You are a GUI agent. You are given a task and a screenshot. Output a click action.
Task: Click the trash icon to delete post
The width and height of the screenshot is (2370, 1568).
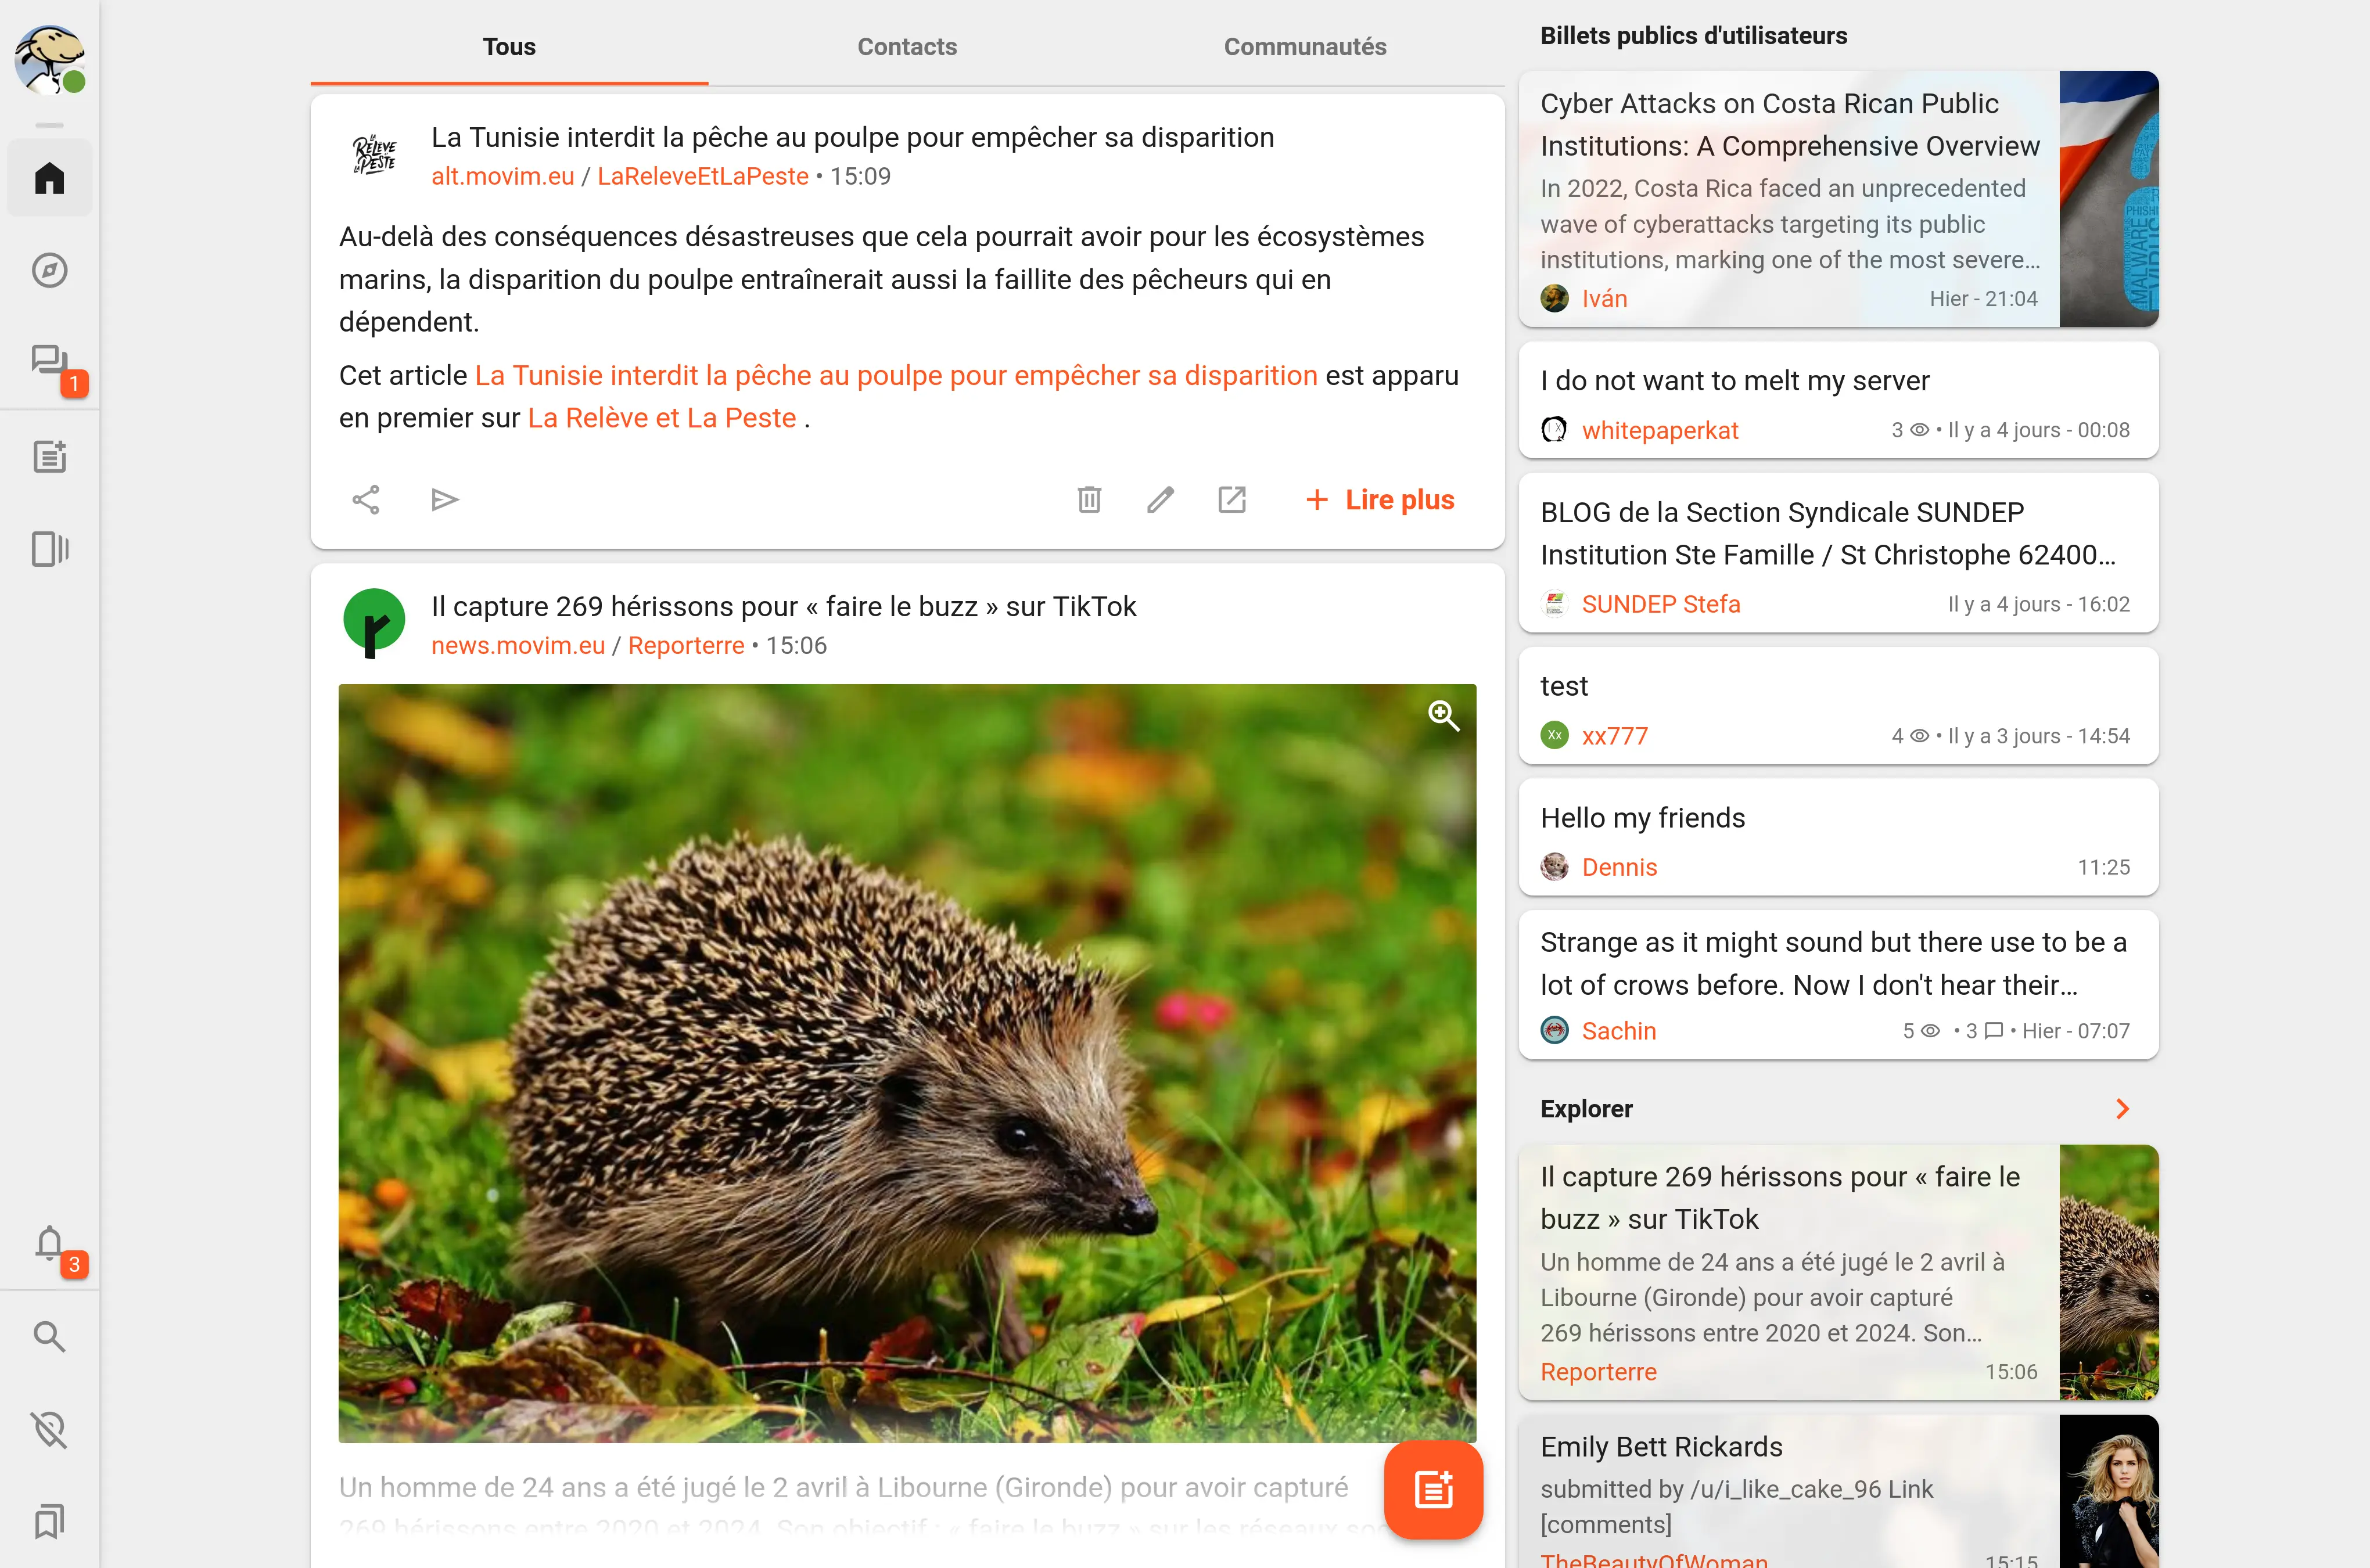pyautogui.click(x=1089, y=500)
